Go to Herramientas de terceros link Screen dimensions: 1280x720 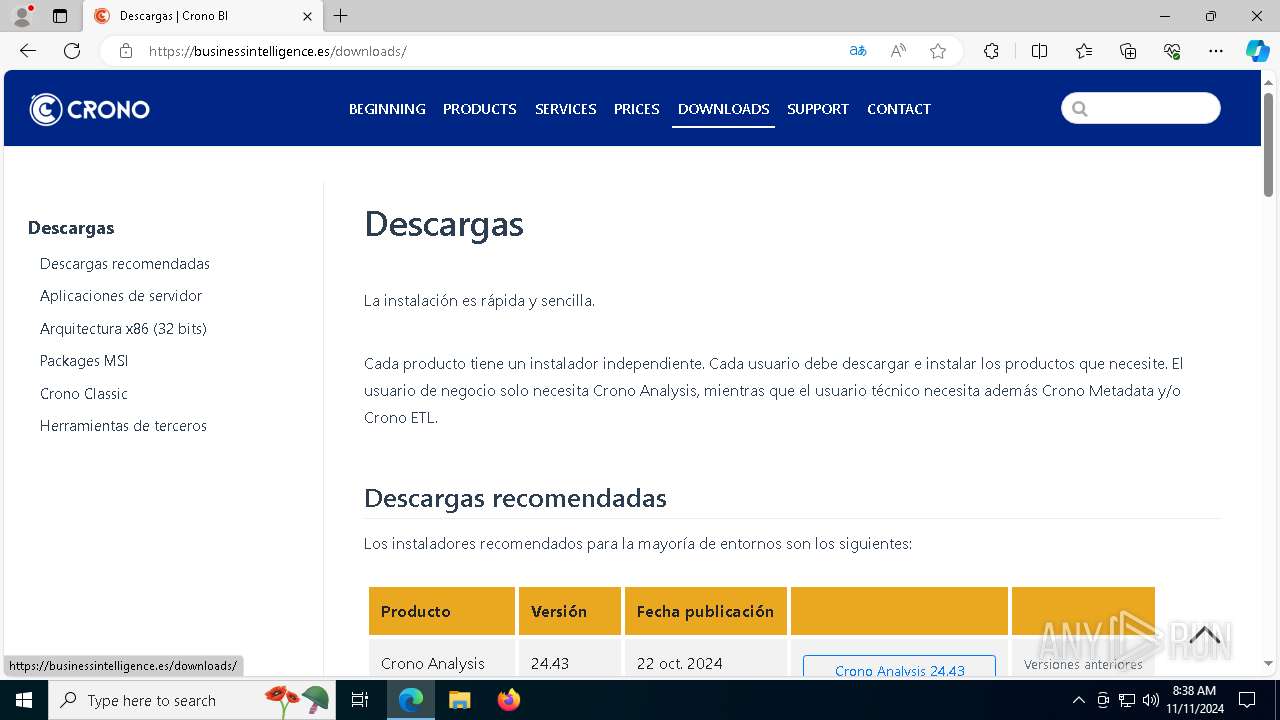click(x=123, y=426)
